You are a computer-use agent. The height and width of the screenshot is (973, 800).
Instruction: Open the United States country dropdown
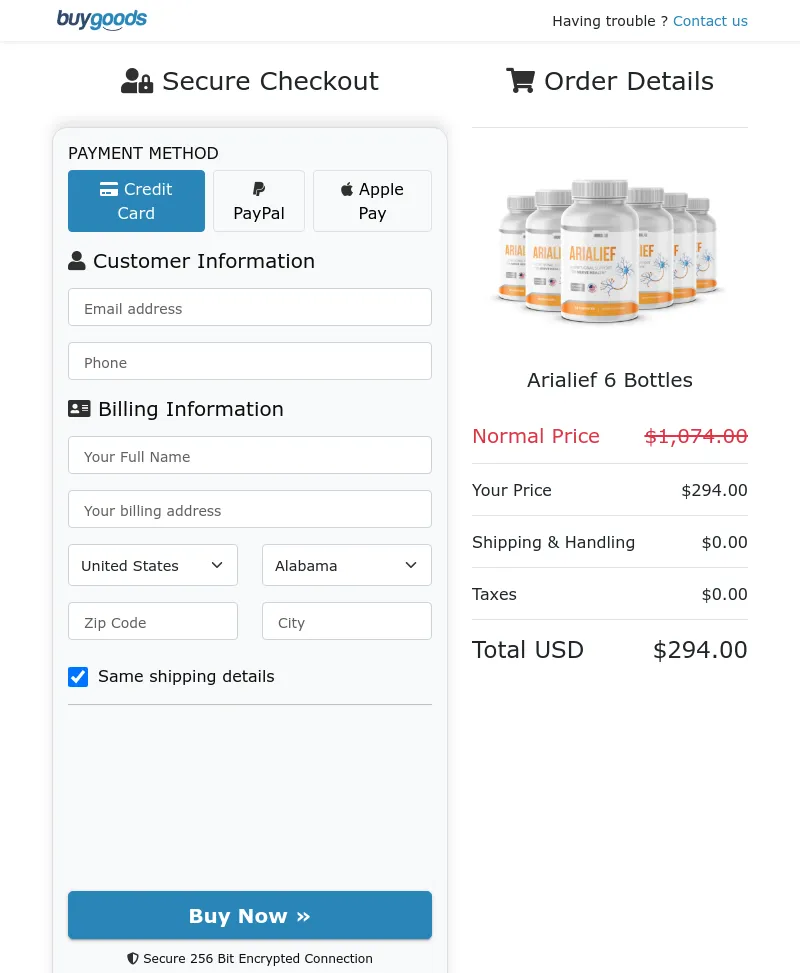pyautogui.click(x=152, y=565)
